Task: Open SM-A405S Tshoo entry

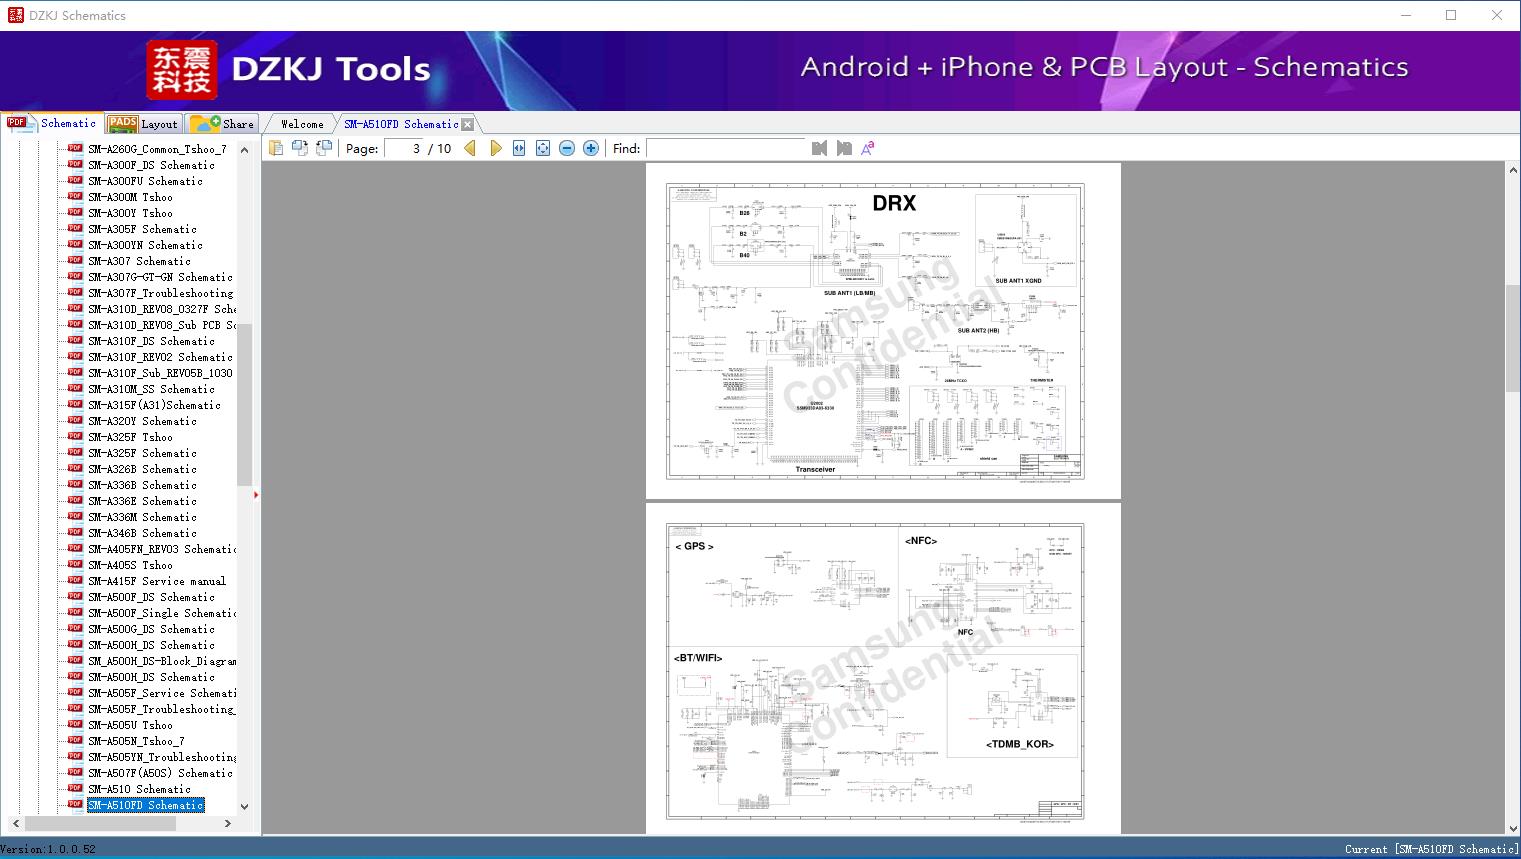Action: click(x=130, y=565)
